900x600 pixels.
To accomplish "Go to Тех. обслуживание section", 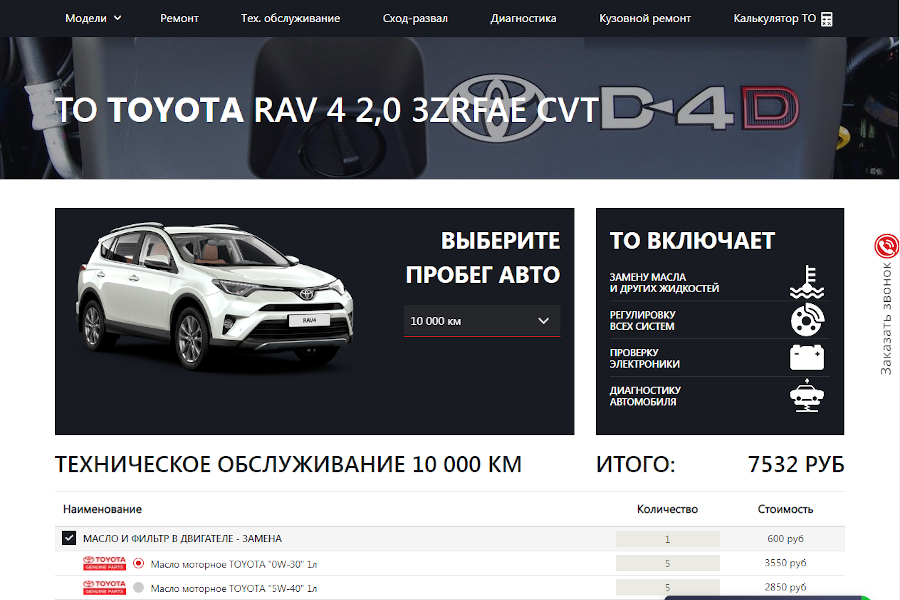I will click(x=290, y=18).
